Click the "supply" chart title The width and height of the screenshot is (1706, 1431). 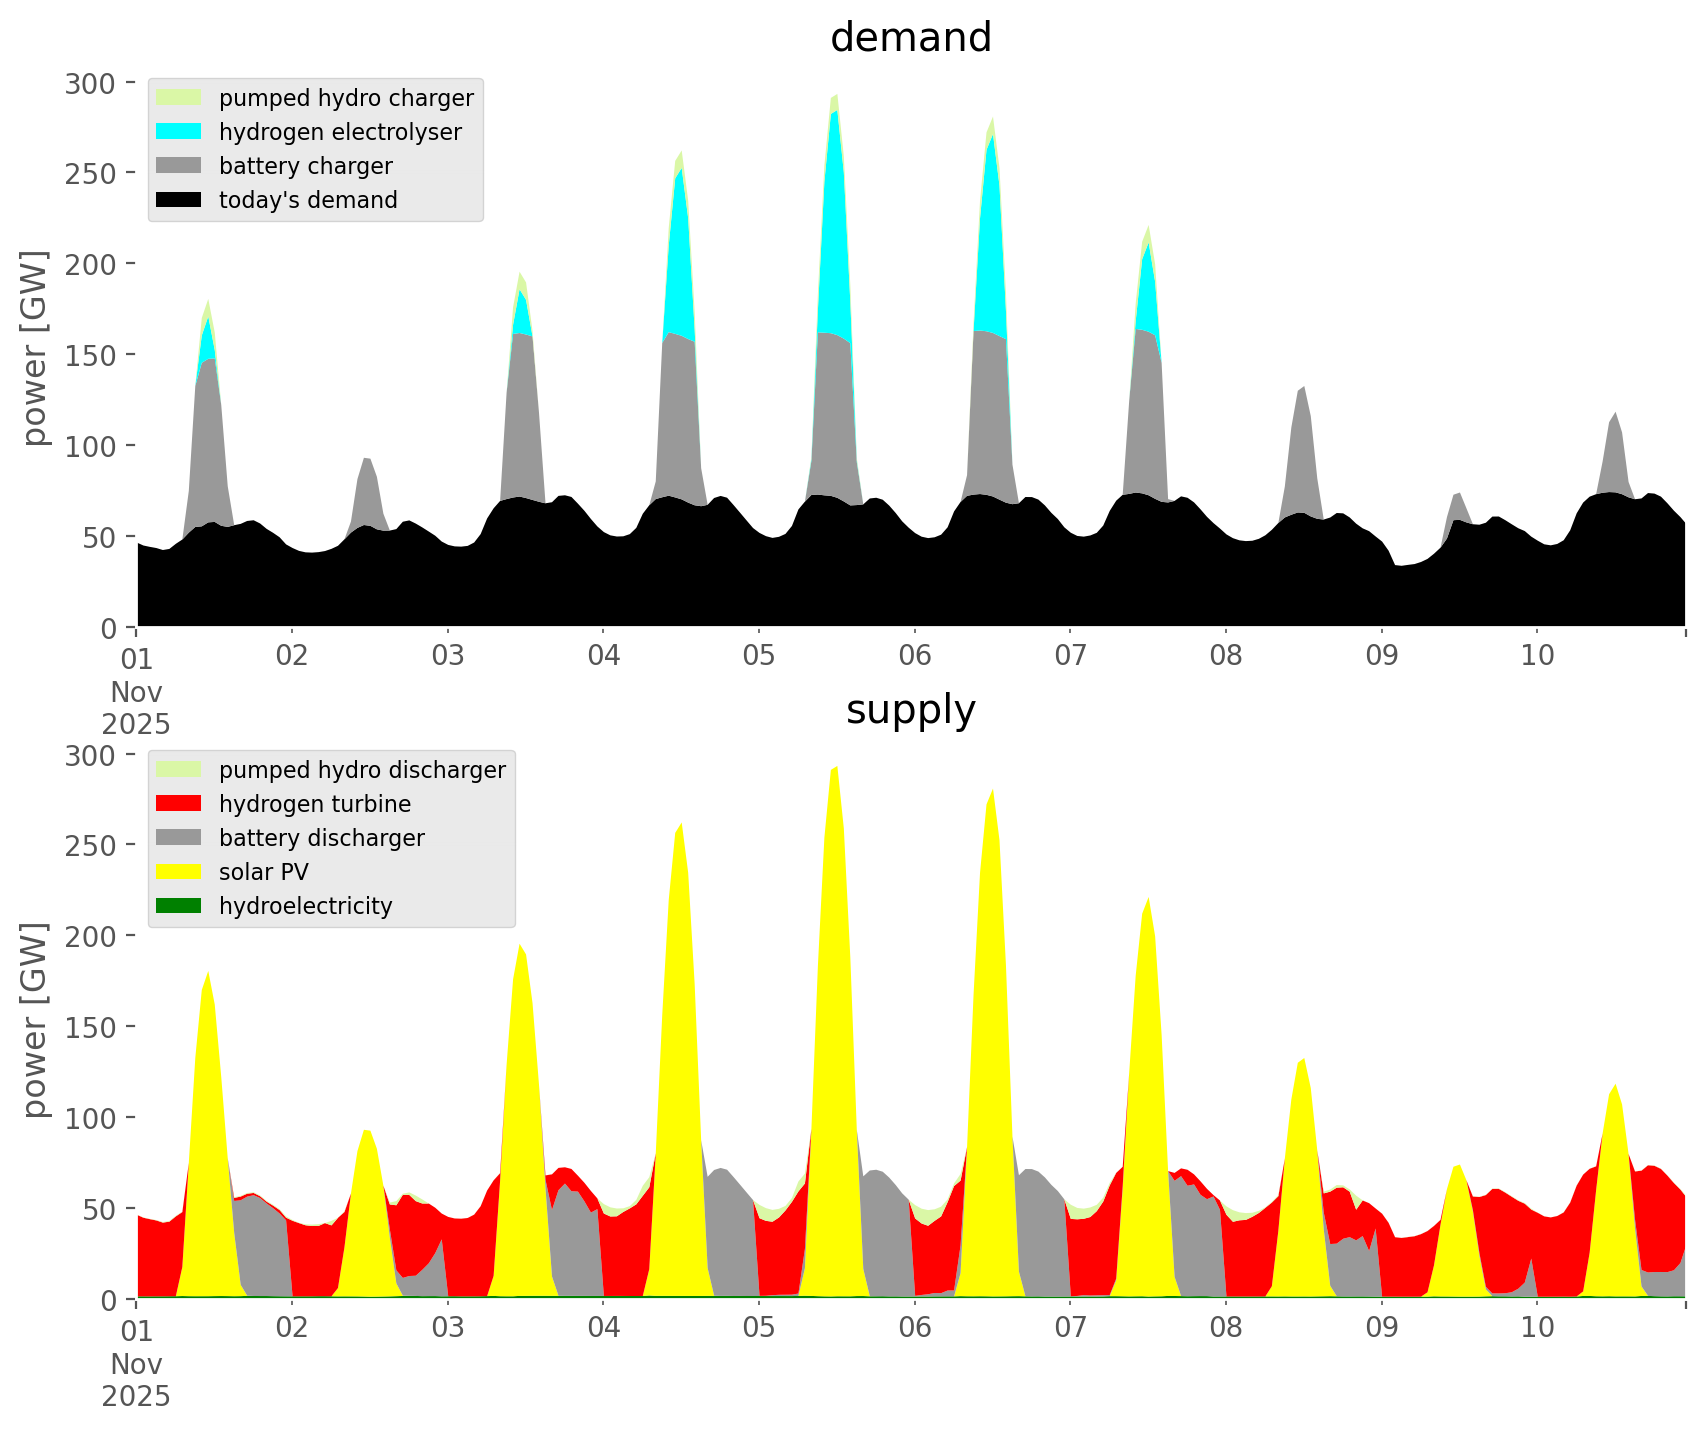[910, 710]
